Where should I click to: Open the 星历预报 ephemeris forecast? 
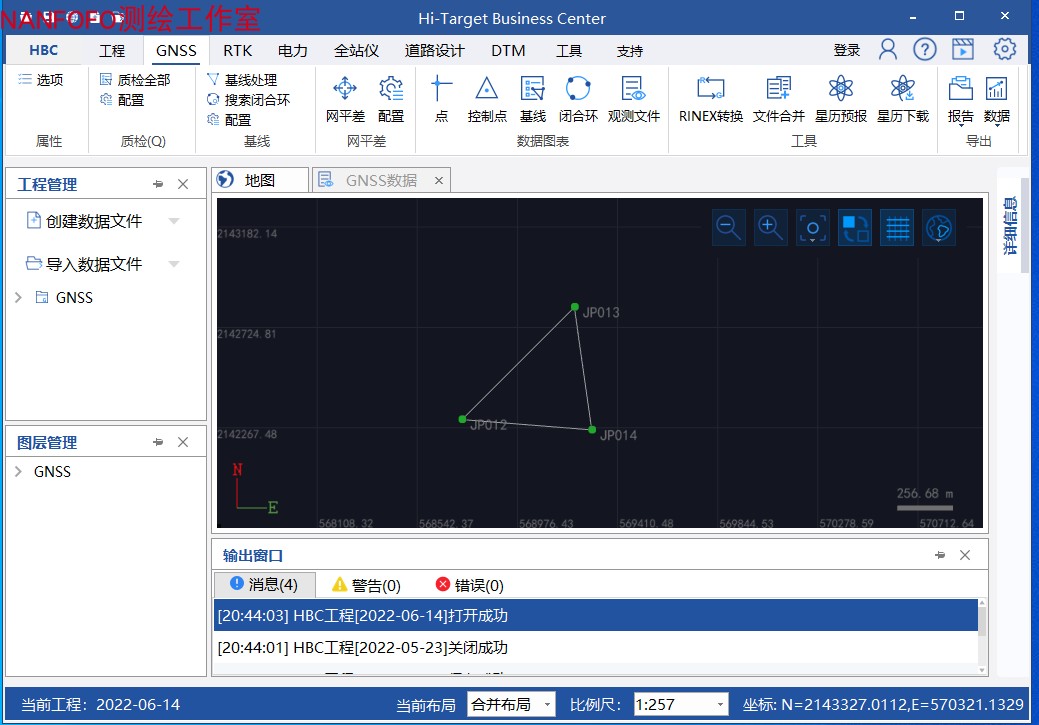(841, 99)
